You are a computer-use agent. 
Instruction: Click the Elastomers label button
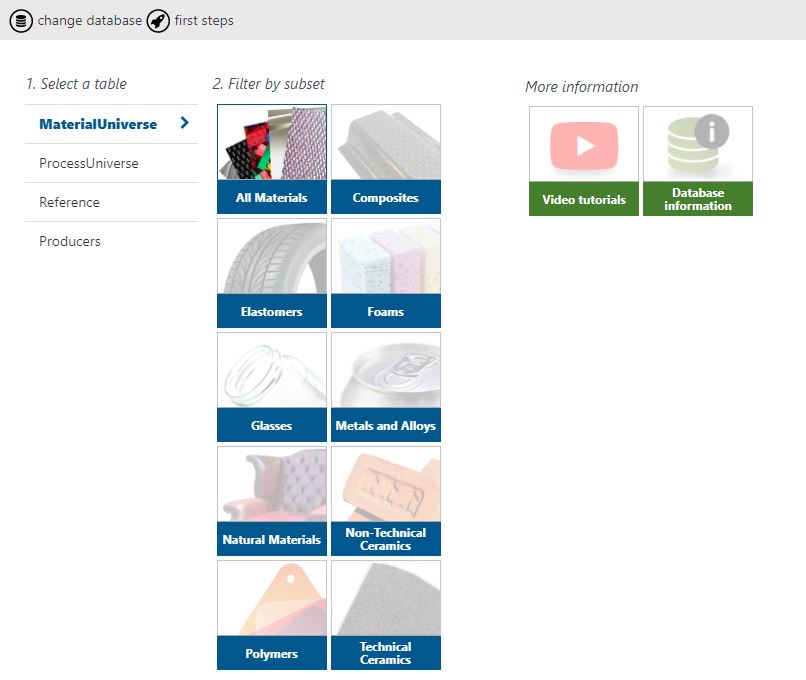tap(272, 311)
